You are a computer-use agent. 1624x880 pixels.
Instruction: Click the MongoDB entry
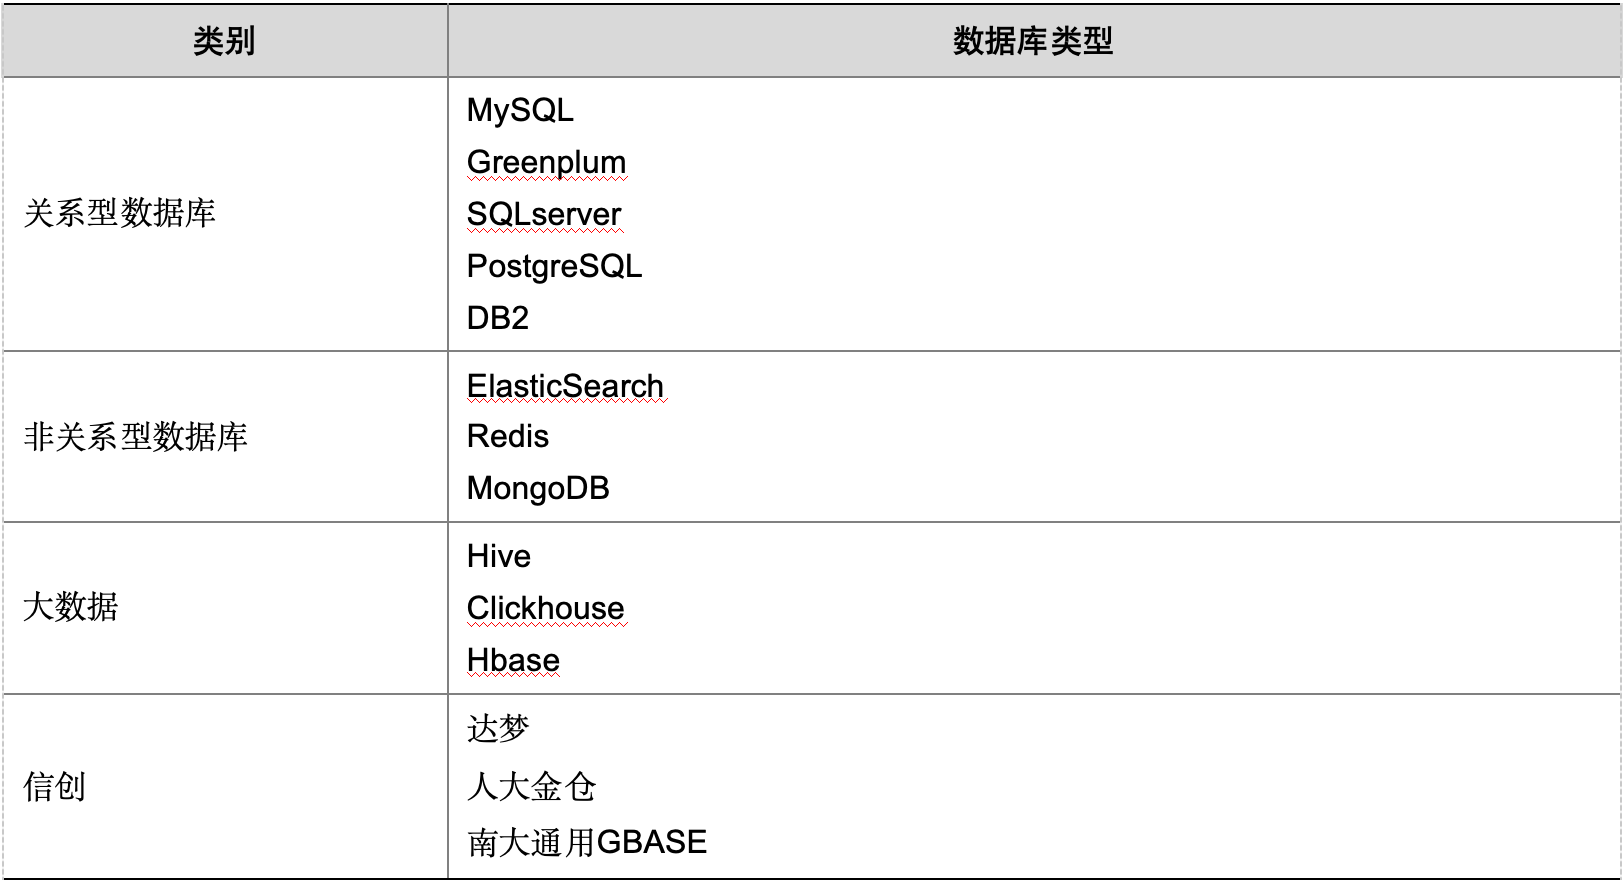(x=538, y=489)
